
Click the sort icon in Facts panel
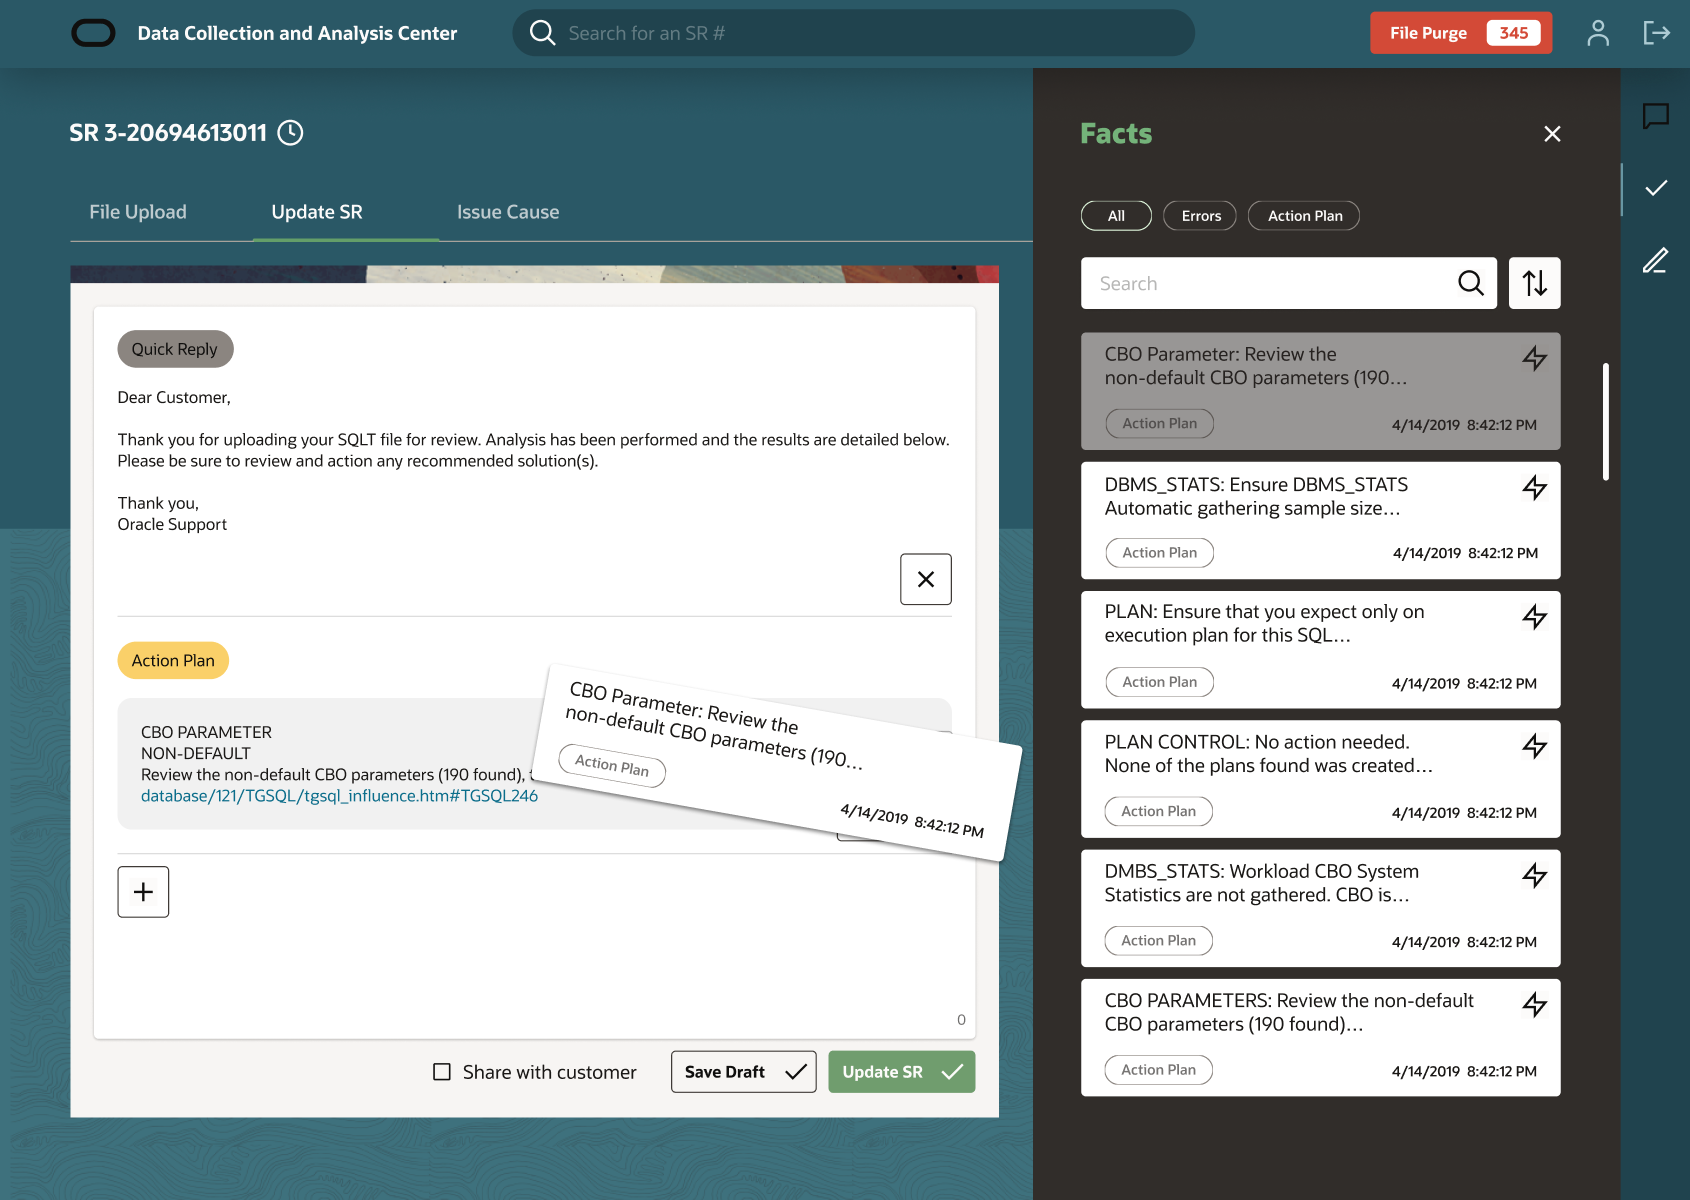point(1534,283)
